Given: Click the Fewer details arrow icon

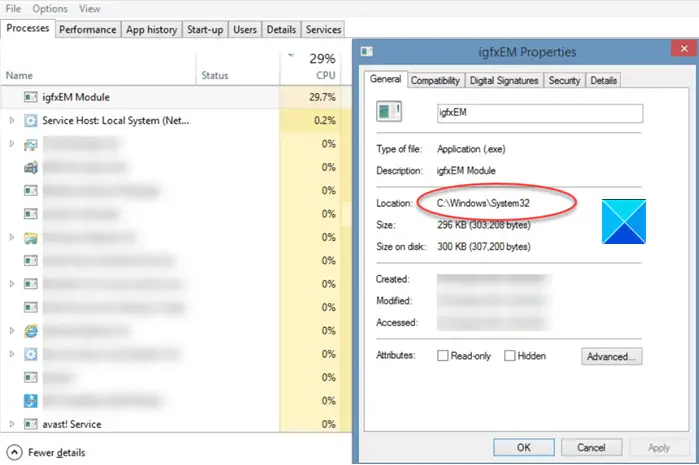Looking at the screenshot, I should tap(14, 453).
